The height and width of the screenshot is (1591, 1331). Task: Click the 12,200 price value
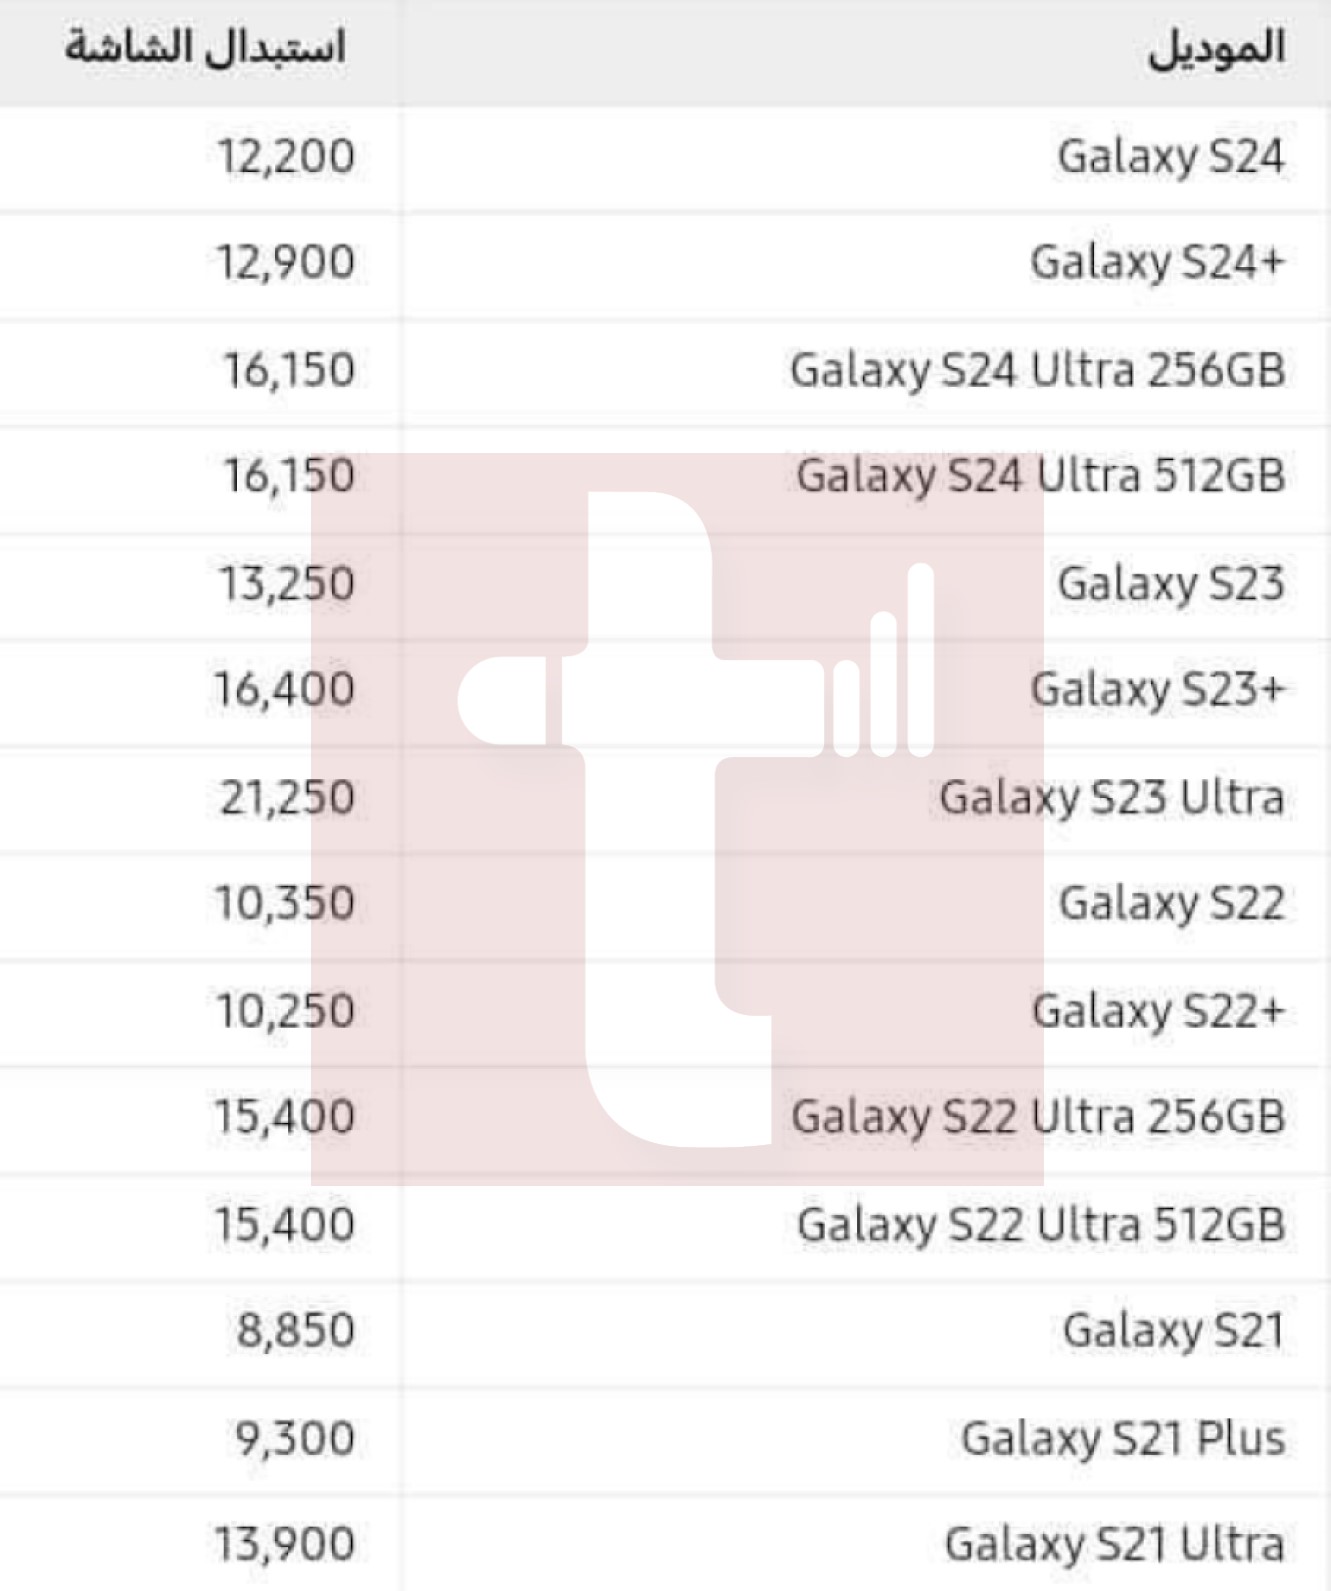(x=286, y=157)
